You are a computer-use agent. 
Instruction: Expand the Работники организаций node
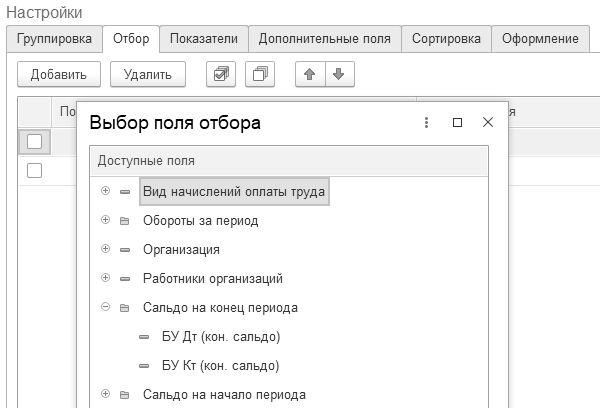[105, 279]
